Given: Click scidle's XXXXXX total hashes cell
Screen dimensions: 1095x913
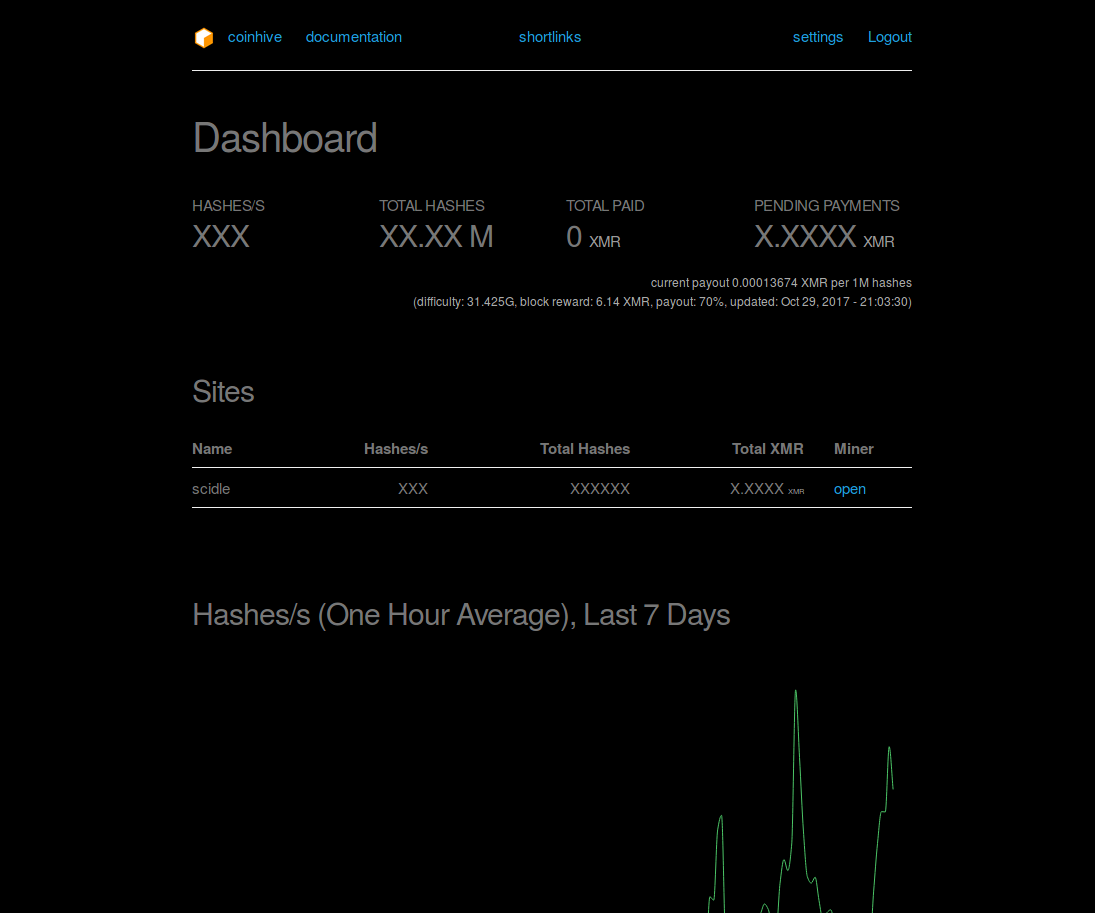Looking at the screenshot, I should (600, 489).
